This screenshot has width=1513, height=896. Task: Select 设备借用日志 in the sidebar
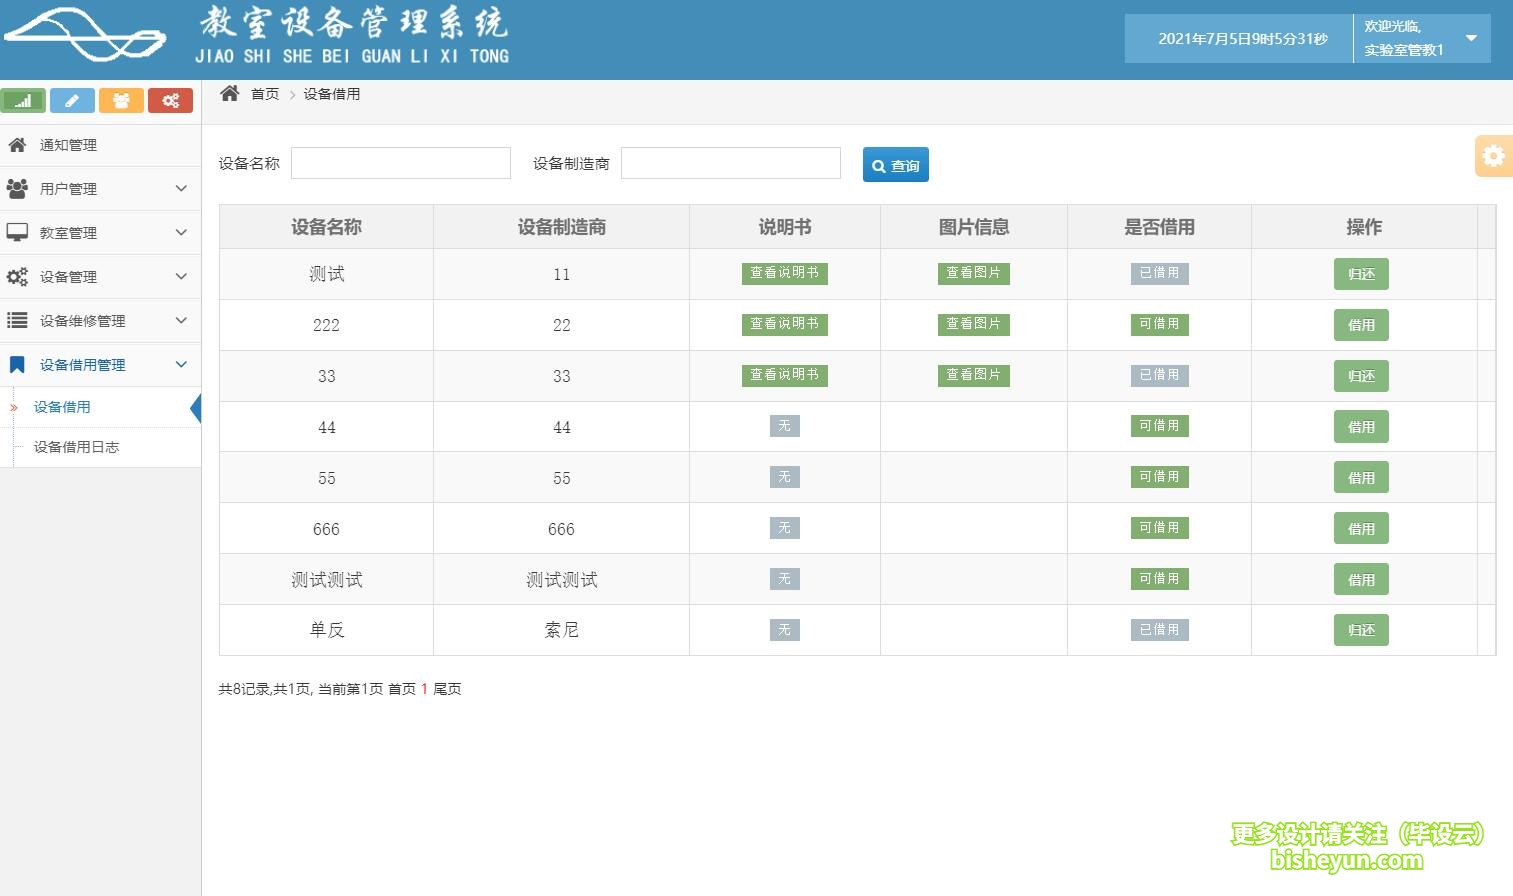pyautogui.click(x=77, y=447)
